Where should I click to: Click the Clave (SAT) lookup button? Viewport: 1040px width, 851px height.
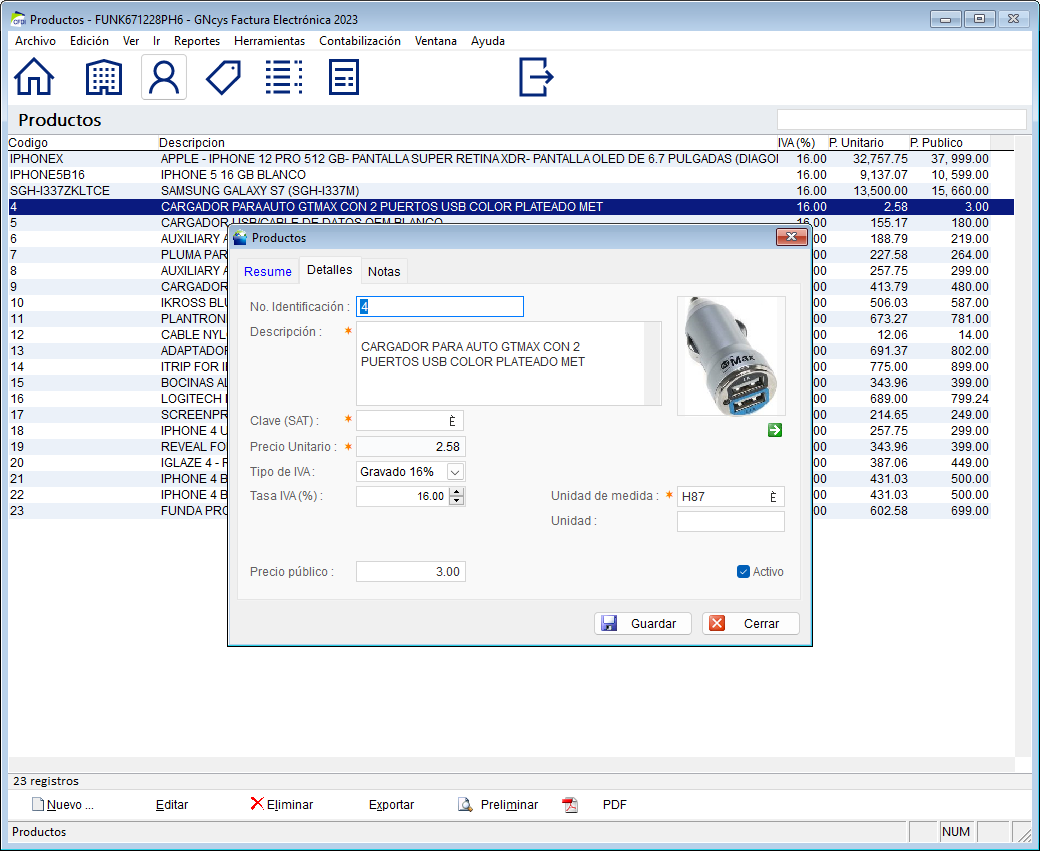(452, 421)
